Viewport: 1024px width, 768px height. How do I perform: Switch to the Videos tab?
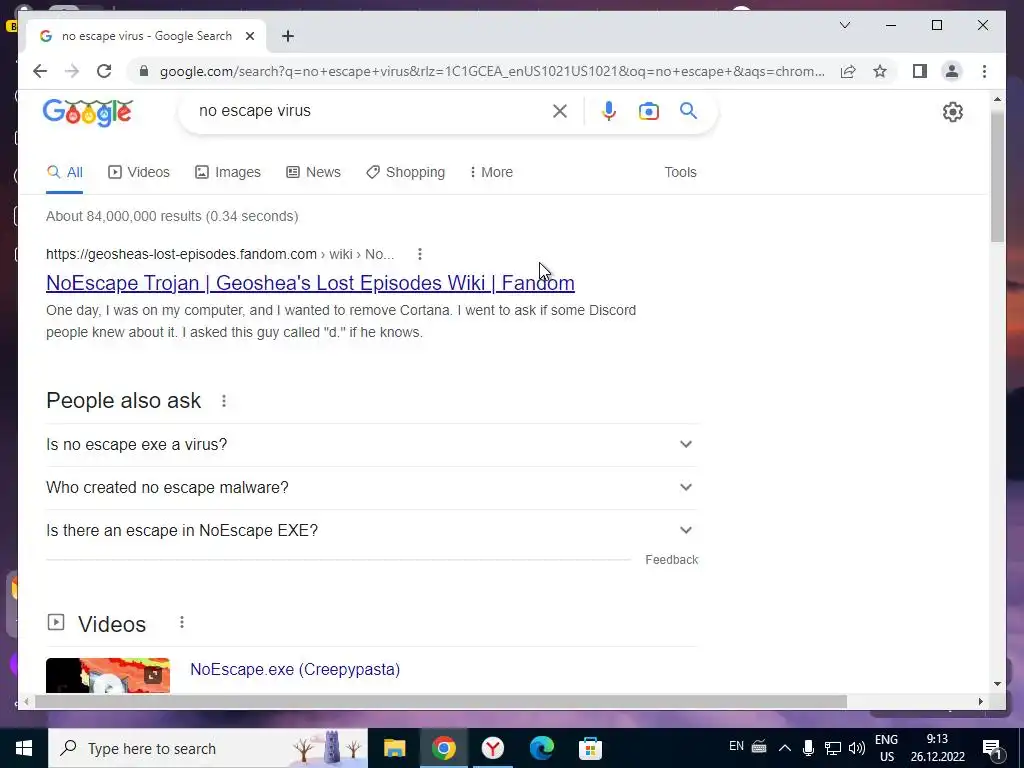coord(138,172)
